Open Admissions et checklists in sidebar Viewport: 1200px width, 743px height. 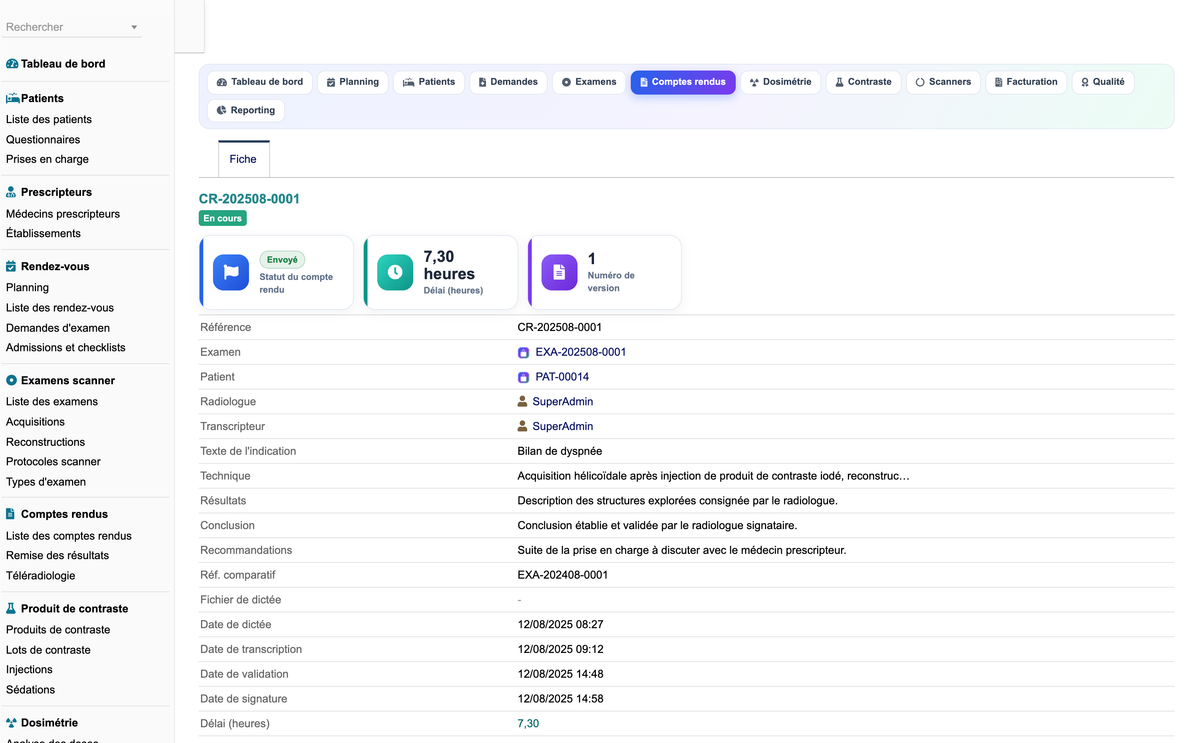(66, 347)
